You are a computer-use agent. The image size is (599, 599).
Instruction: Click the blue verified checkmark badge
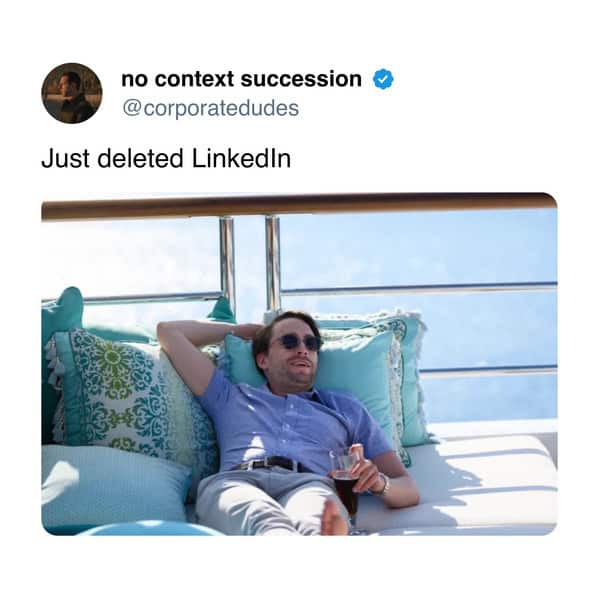[383, 79]
